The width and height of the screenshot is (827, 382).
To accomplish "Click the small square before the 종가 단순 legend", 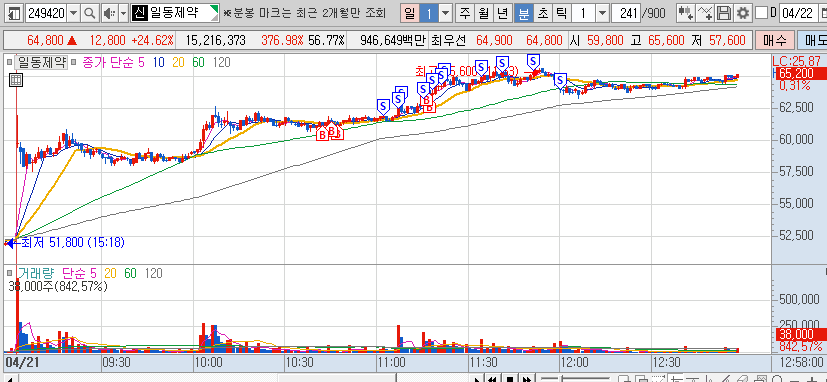I will (73, 62).
